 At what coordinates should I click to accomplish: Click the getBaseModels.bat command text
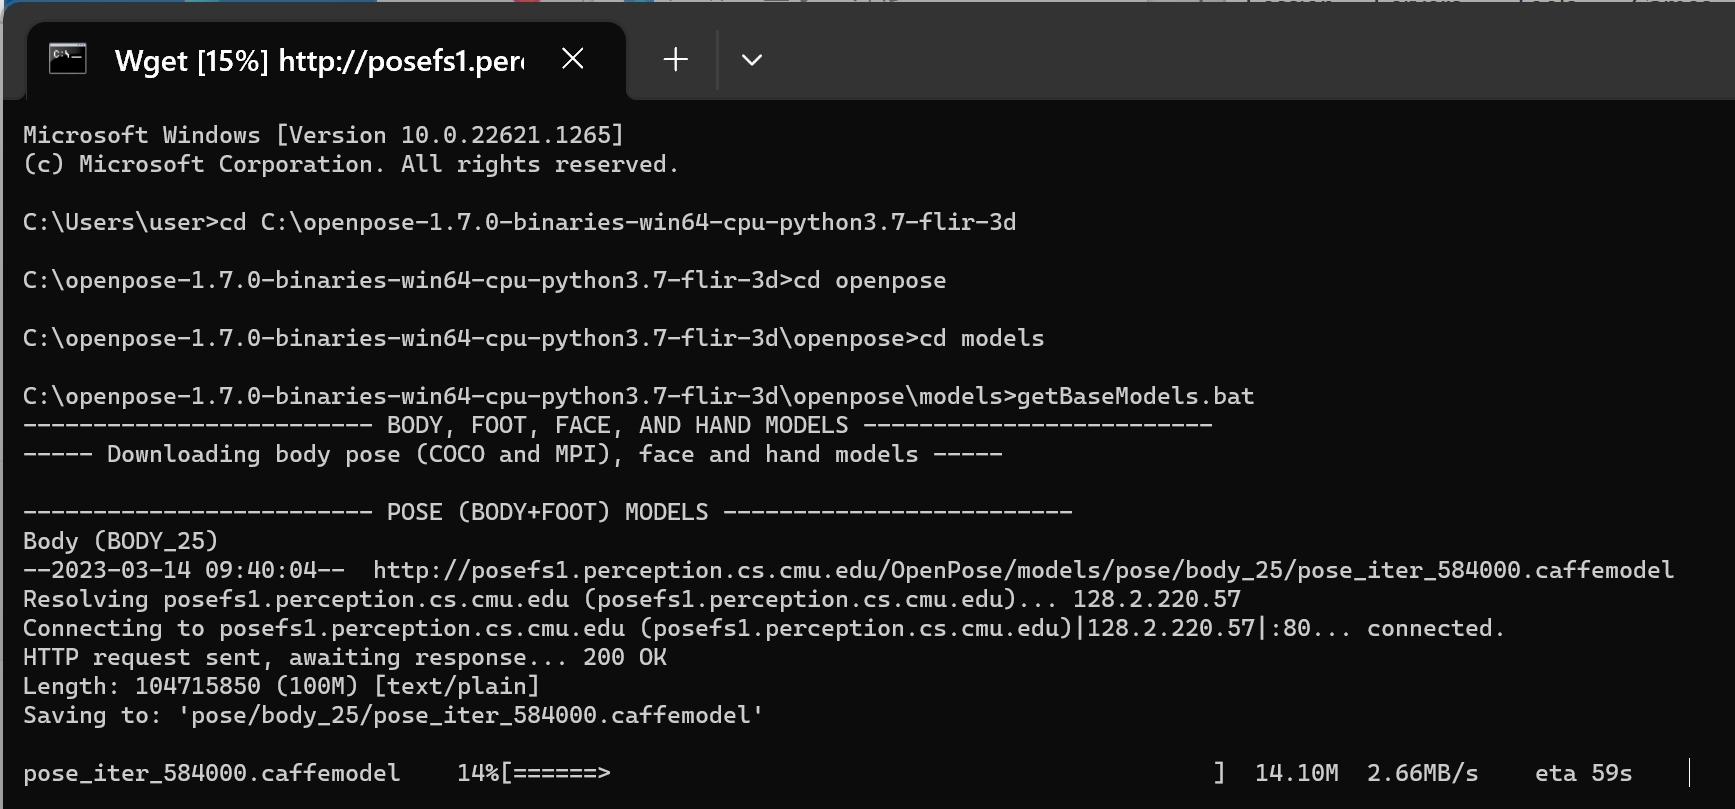1135,396
